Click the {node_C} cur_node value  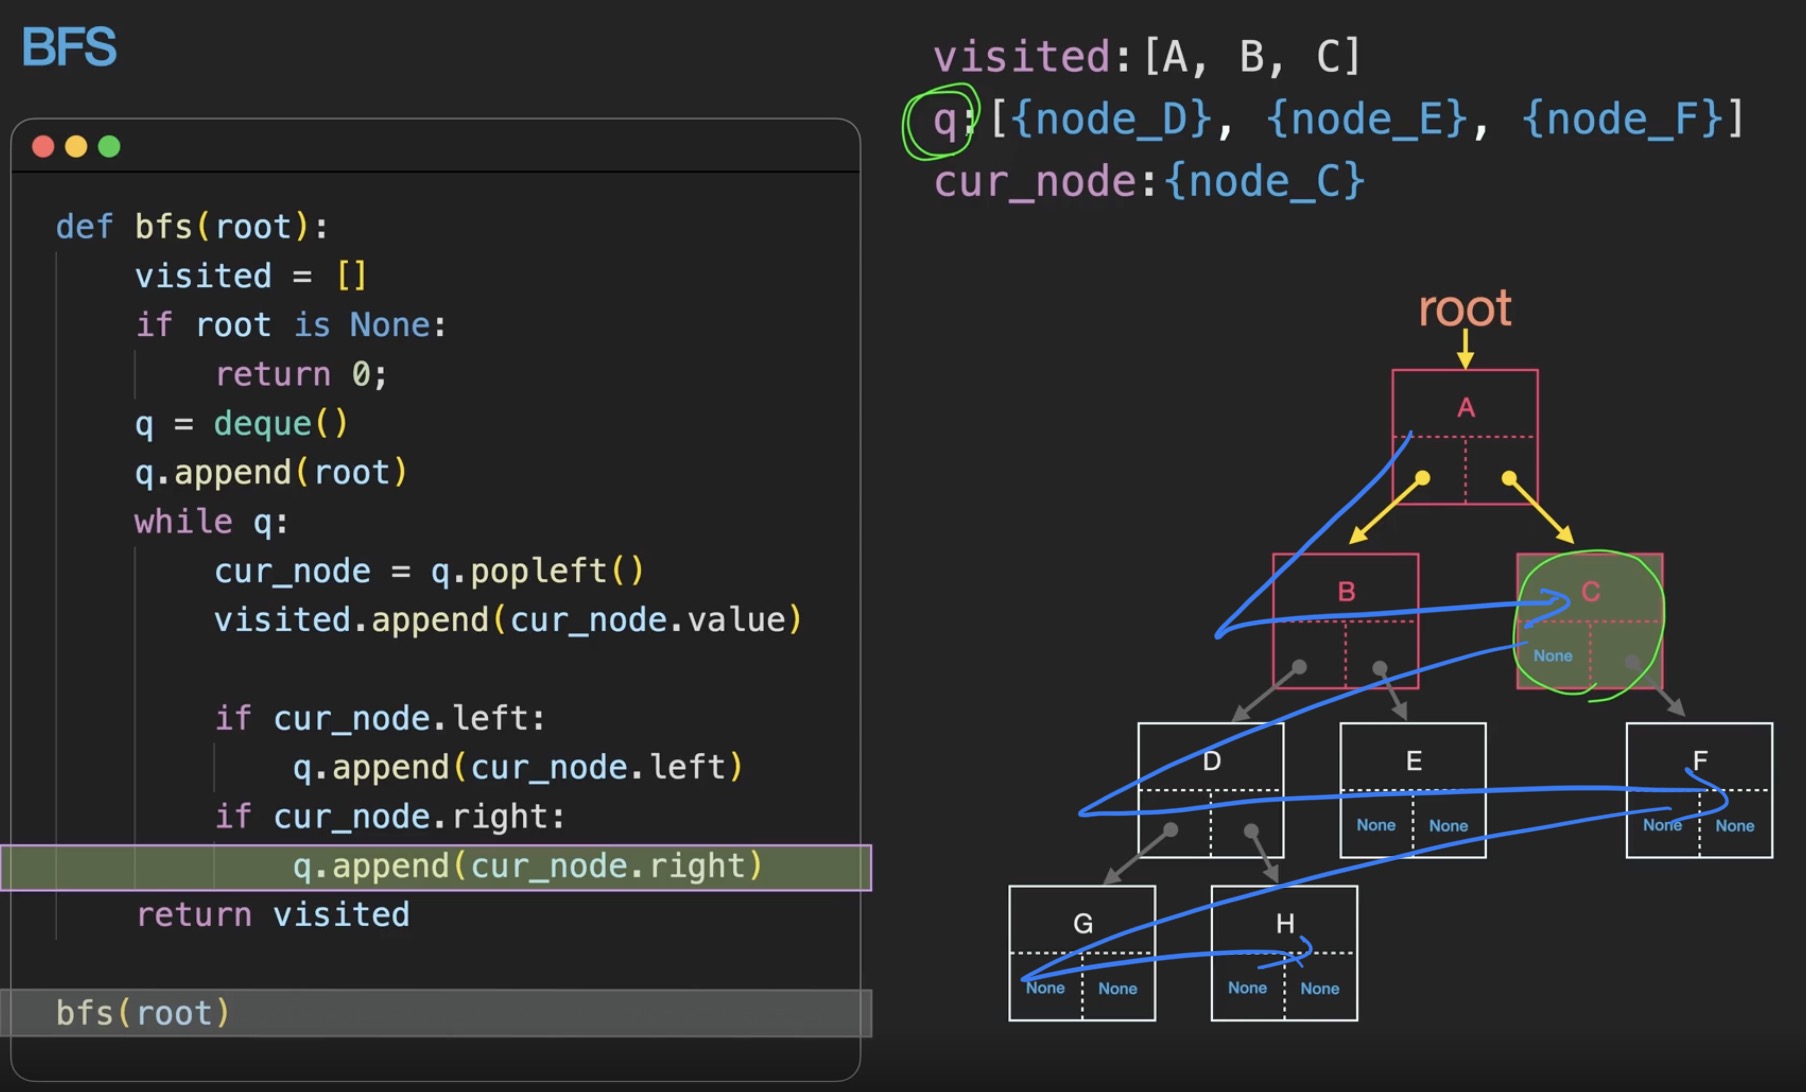coord(1264,182)
